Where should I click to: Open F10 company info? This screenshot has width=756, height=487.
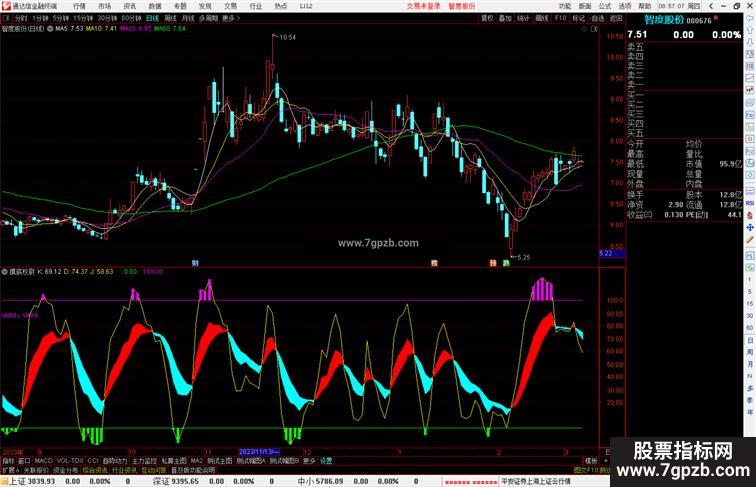tap(560, 18)
